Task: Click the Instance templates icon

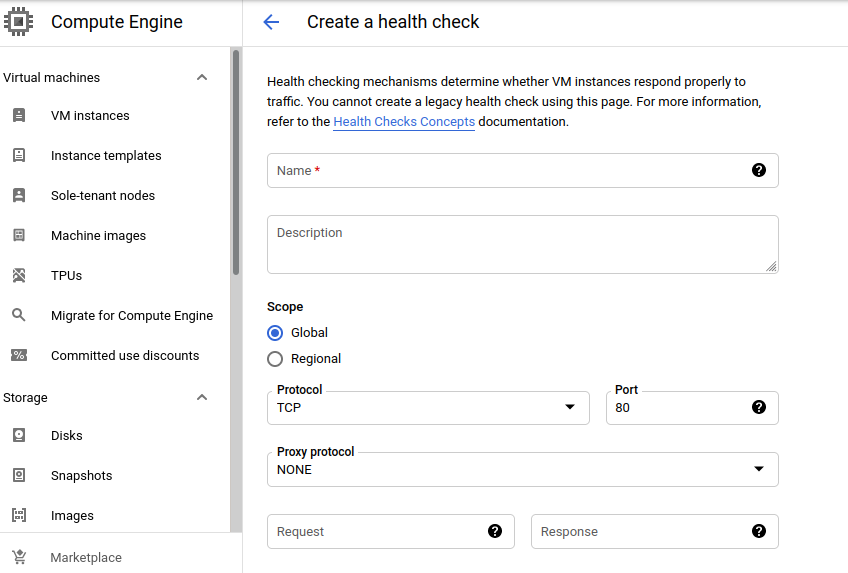Action: (x=19, y=155)
